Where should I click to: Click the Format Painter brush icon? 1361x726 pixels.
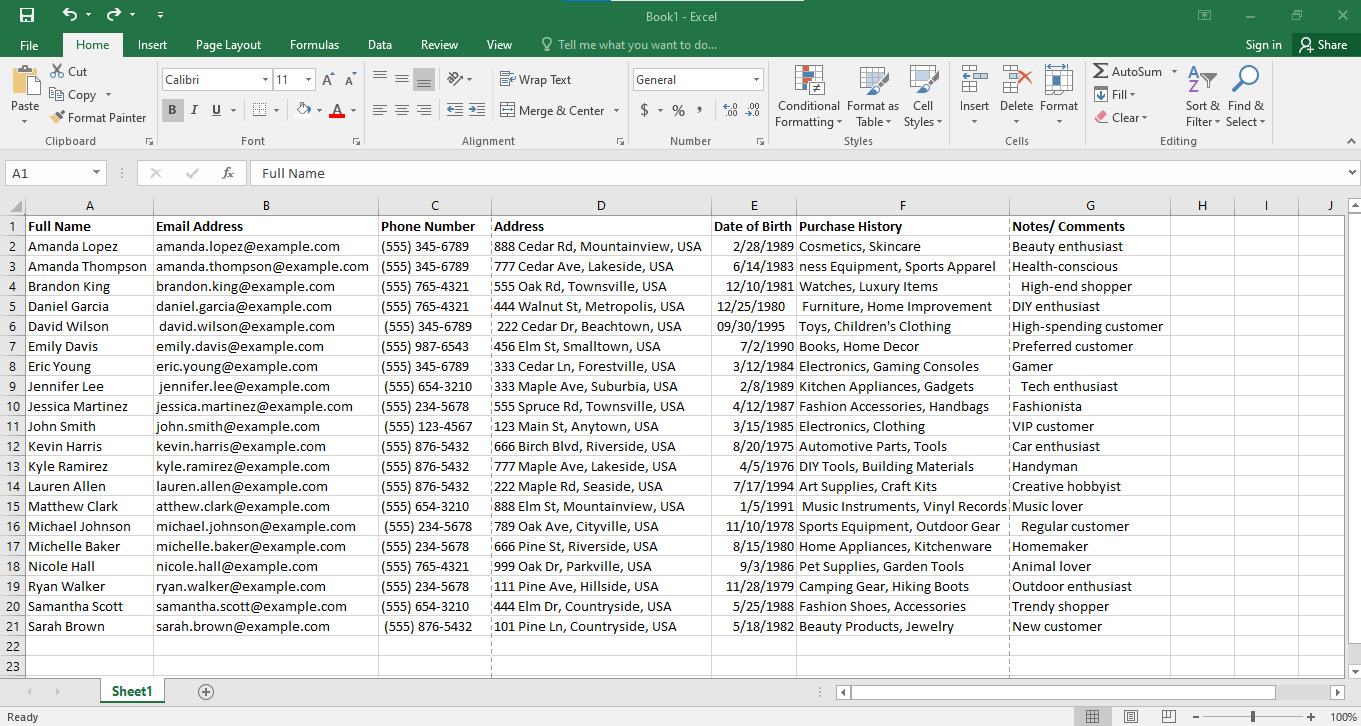point(58,117)
